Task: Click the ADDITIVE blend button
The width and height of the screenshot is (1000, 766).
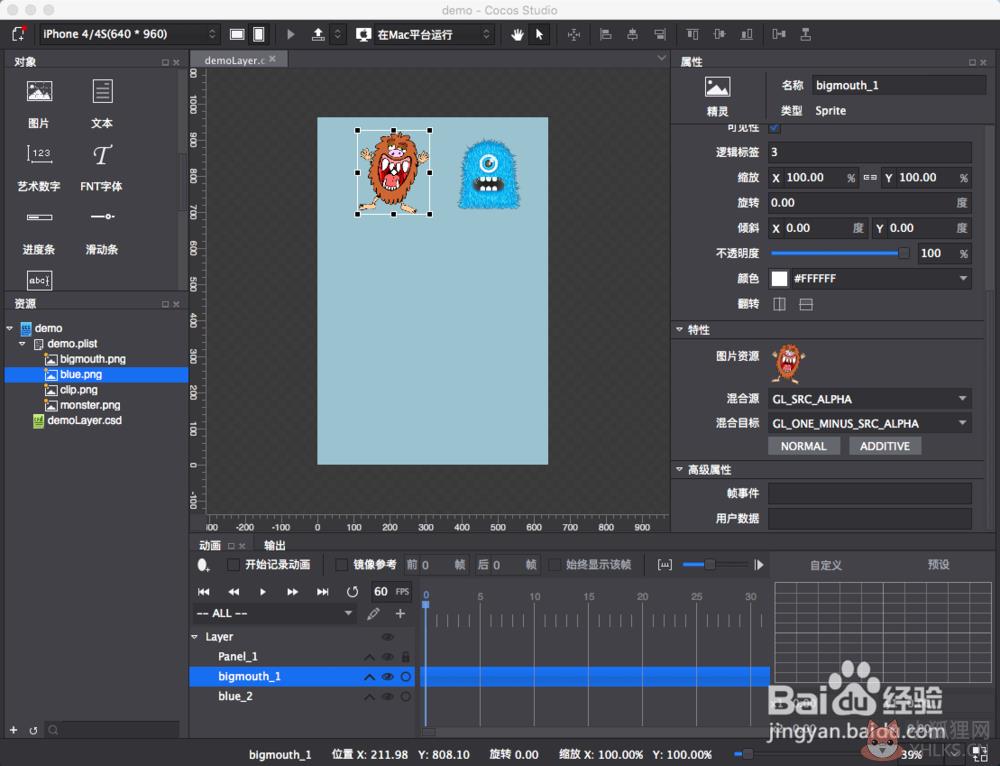Action: coord(885,446)
